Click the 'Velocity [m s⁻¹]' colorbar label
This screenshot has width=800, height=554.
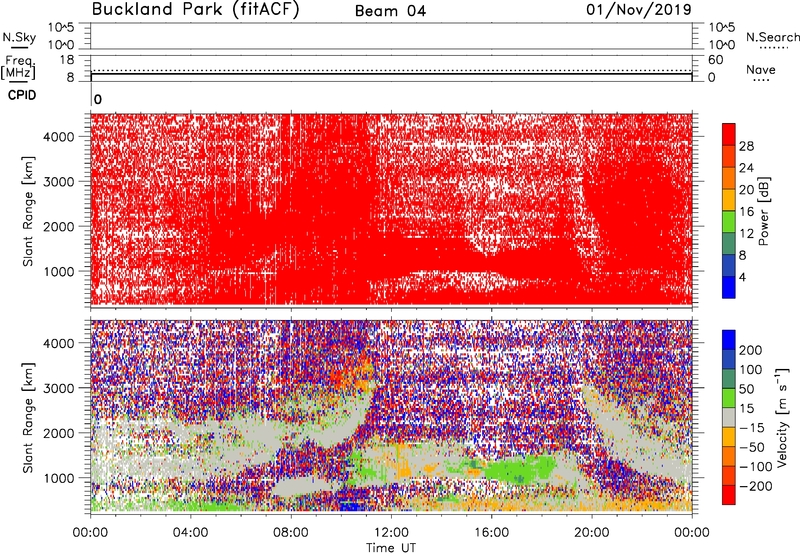(x=781, y=417)
